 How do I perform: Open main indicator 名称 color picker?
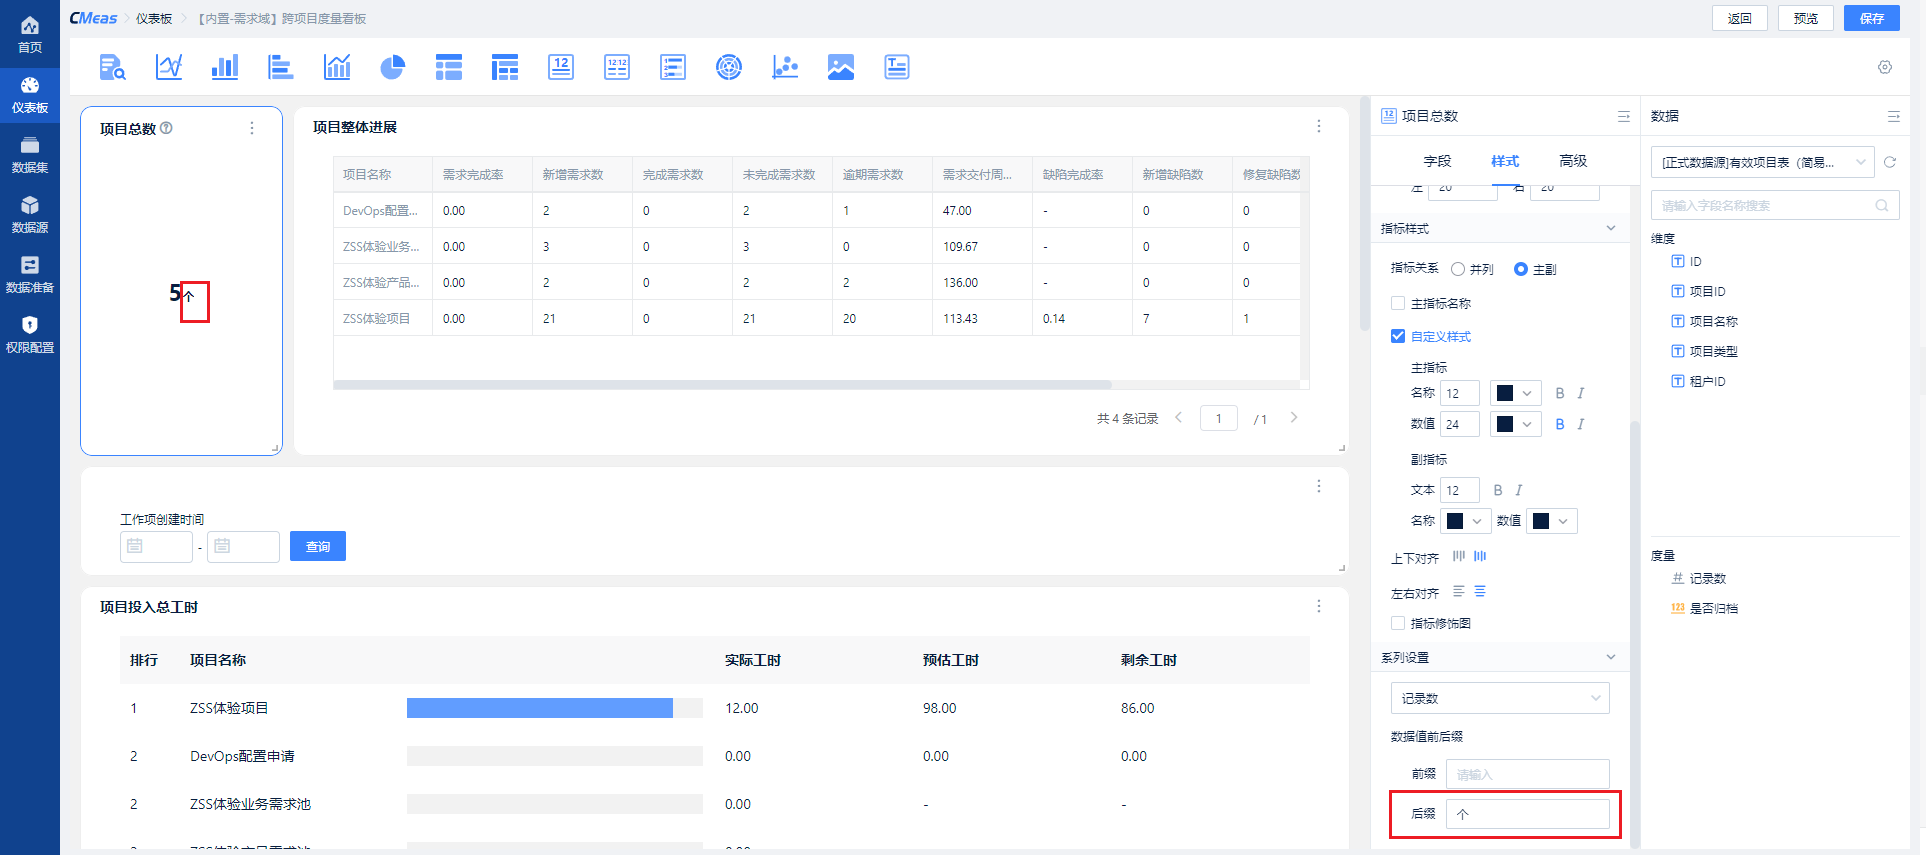click(x=1516, y=393)
